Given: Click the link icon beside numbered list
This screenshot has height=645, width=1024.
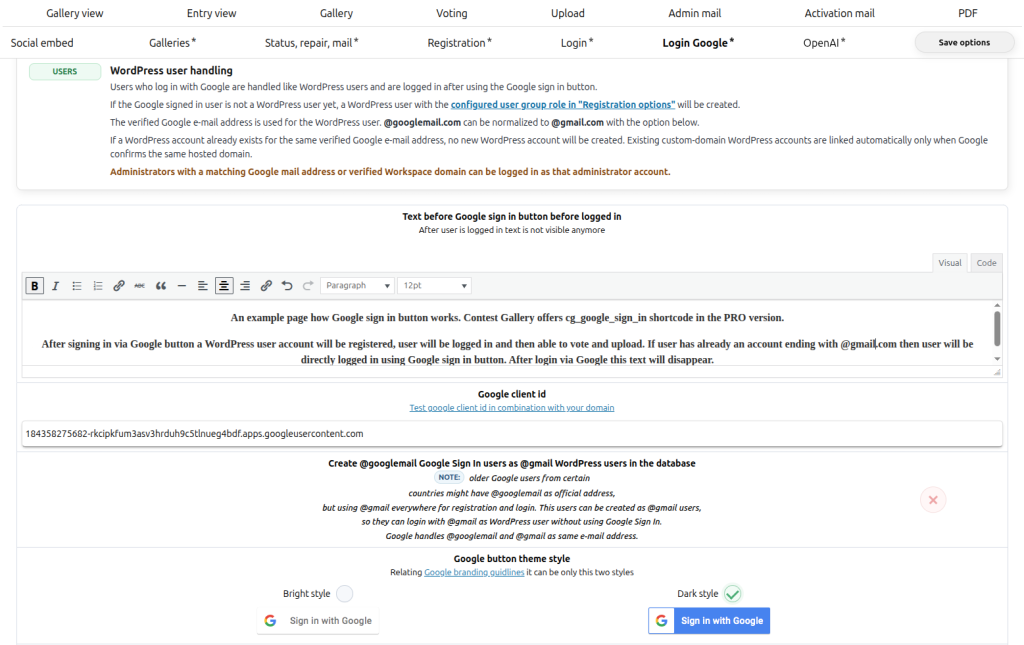Looking at the screenshot, I should [x=118, y=286].
